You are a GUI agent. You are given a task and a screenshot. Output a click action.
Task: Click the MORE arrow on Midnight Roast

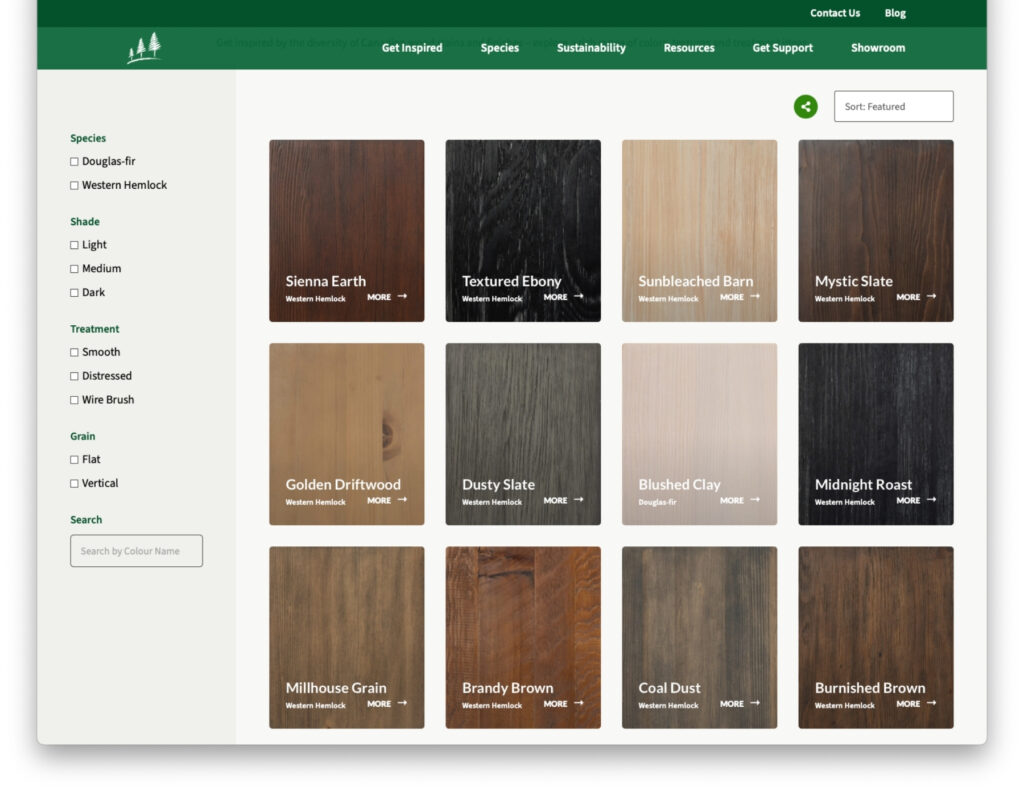916,500
